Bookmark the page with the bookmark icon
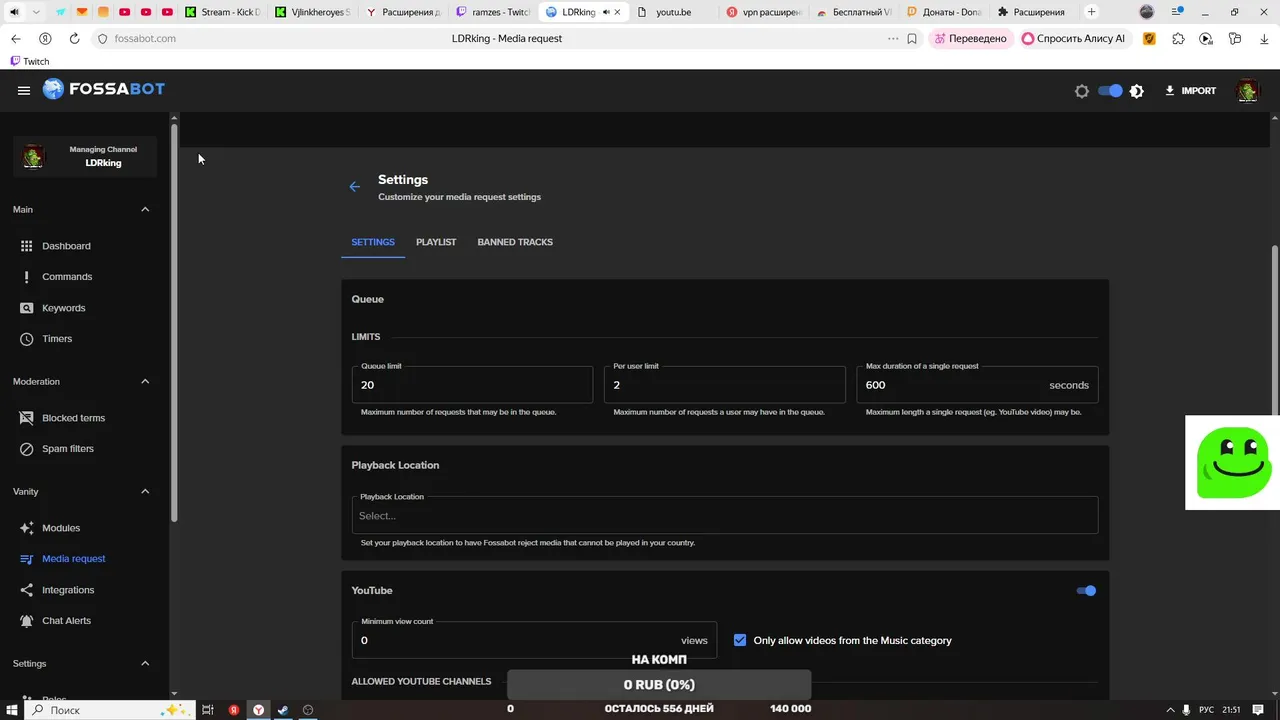 912,39
